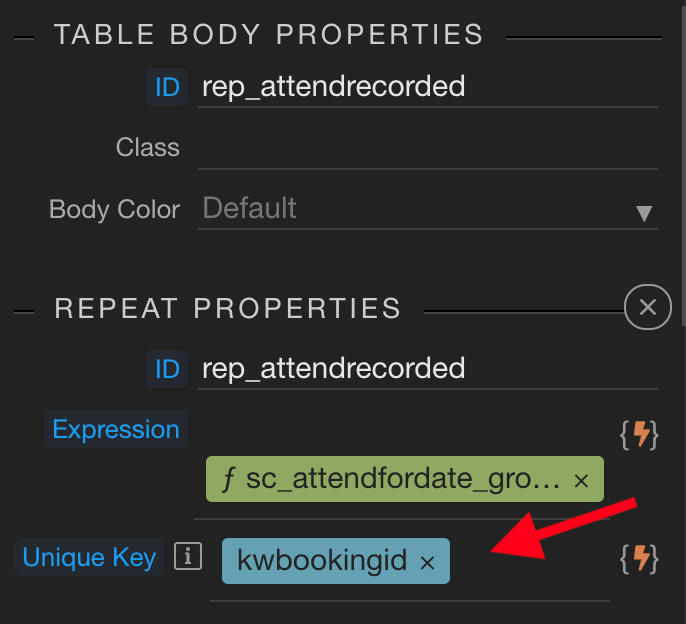Image resolution: width=686 pixels, height=624 pixels.
Task: Focus the Repeat ID input field
Action: [x=427, y=369]
